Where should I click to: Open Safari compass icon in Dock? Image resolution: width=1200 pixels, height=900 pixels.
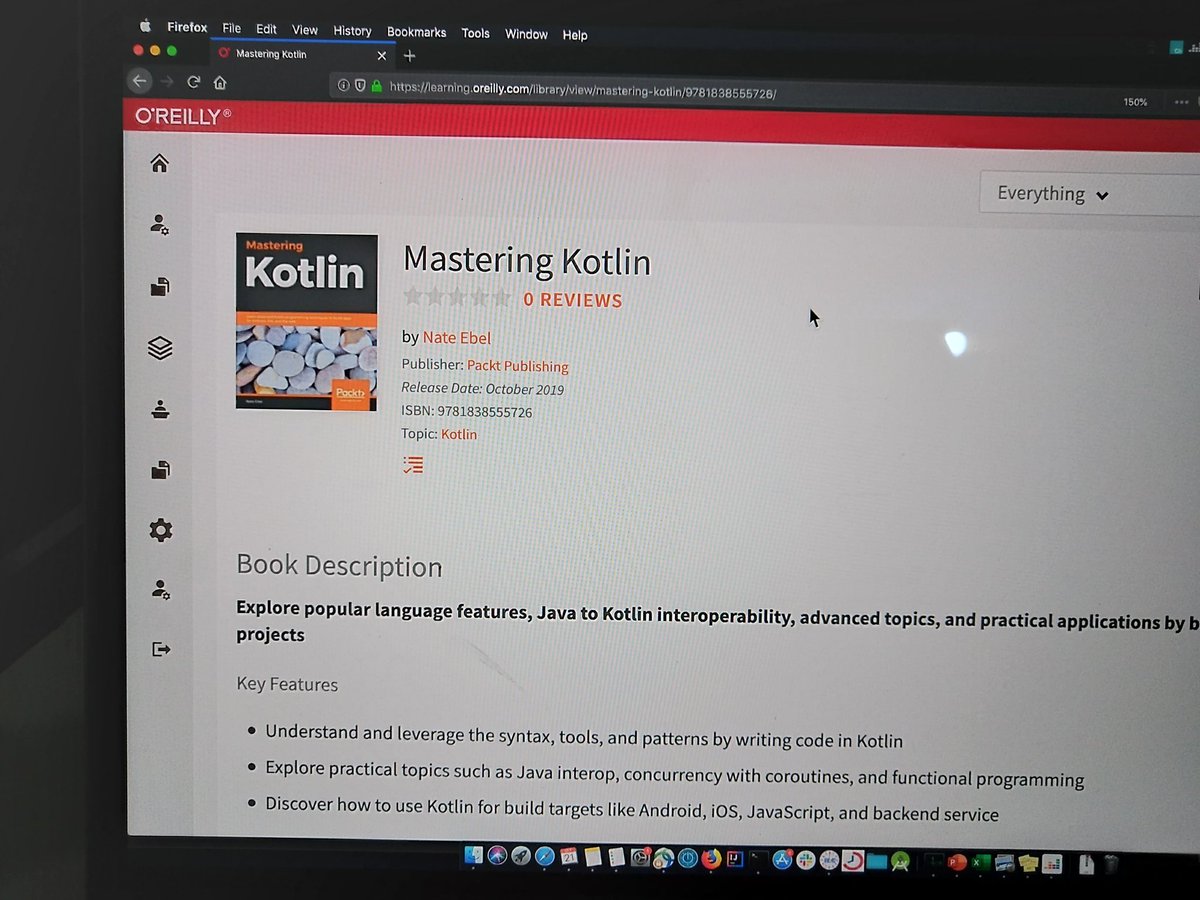545,857
